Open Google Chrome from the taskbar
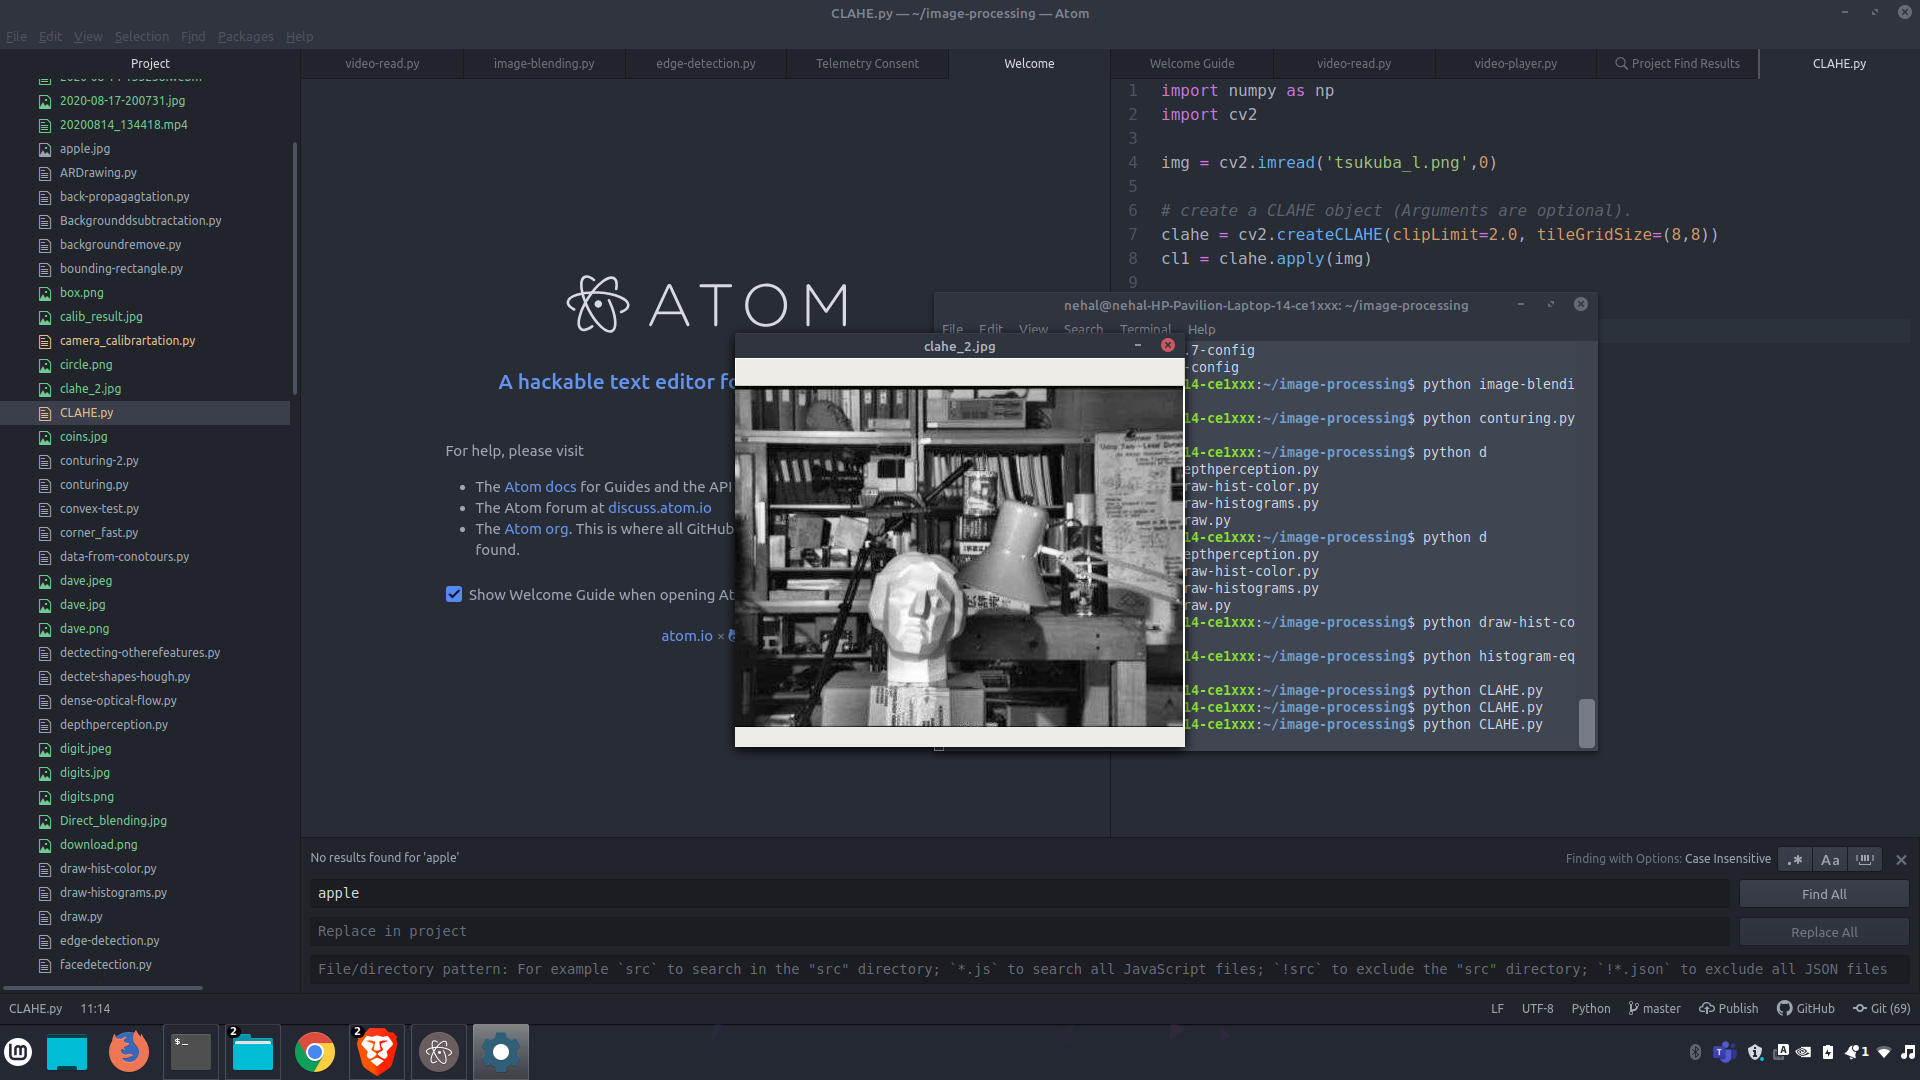The height and width of the screenshot is (1080, 1920). click(315, 1052)
